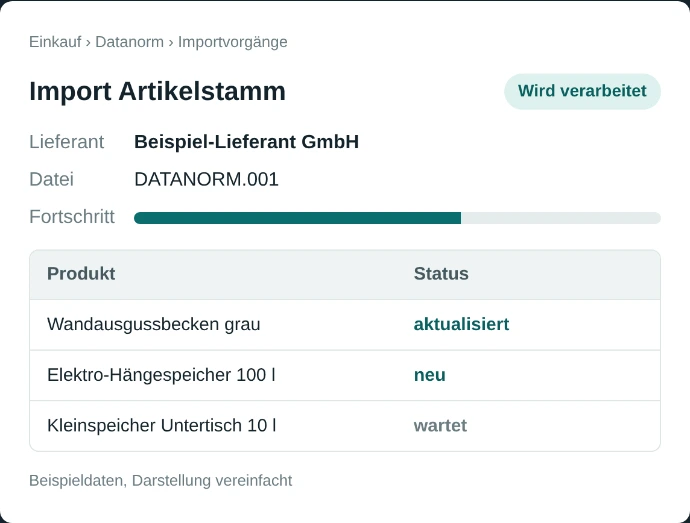
Task: Select file name 'DATANORM.001'
Action: coord(206,179)
